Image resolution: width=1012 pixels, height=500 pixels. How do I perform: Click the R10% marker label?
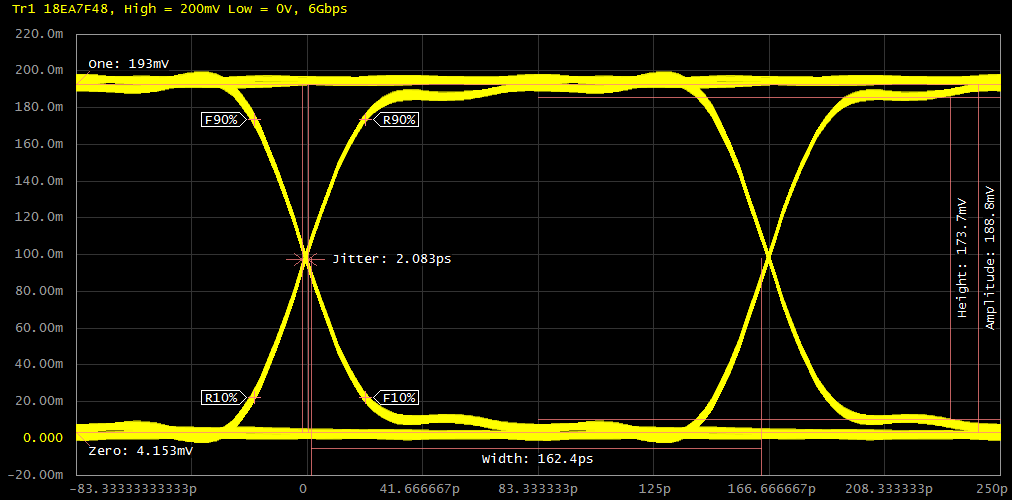[221, 398]
